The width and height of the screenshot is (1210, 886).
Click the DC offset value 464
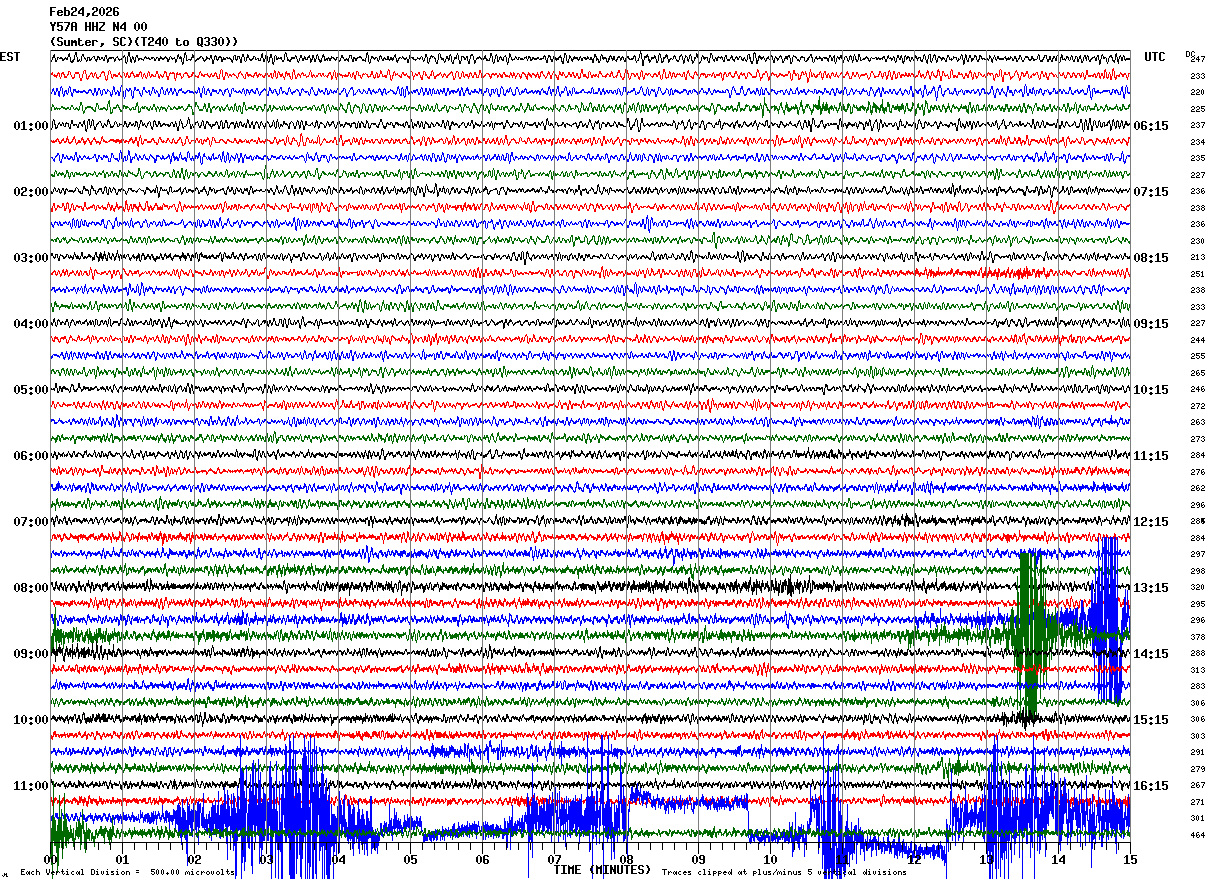coord(1197,835)
